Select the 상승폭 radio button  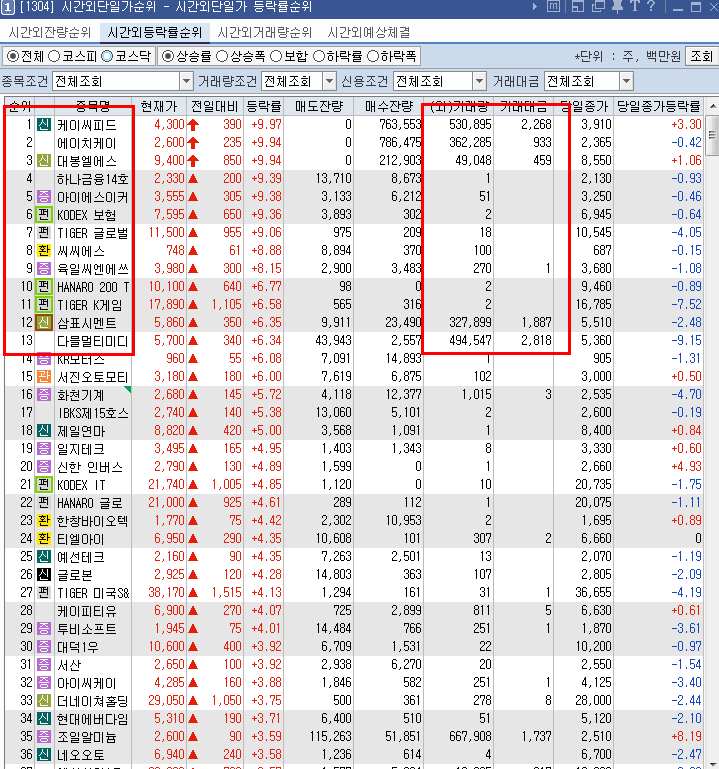222,56
